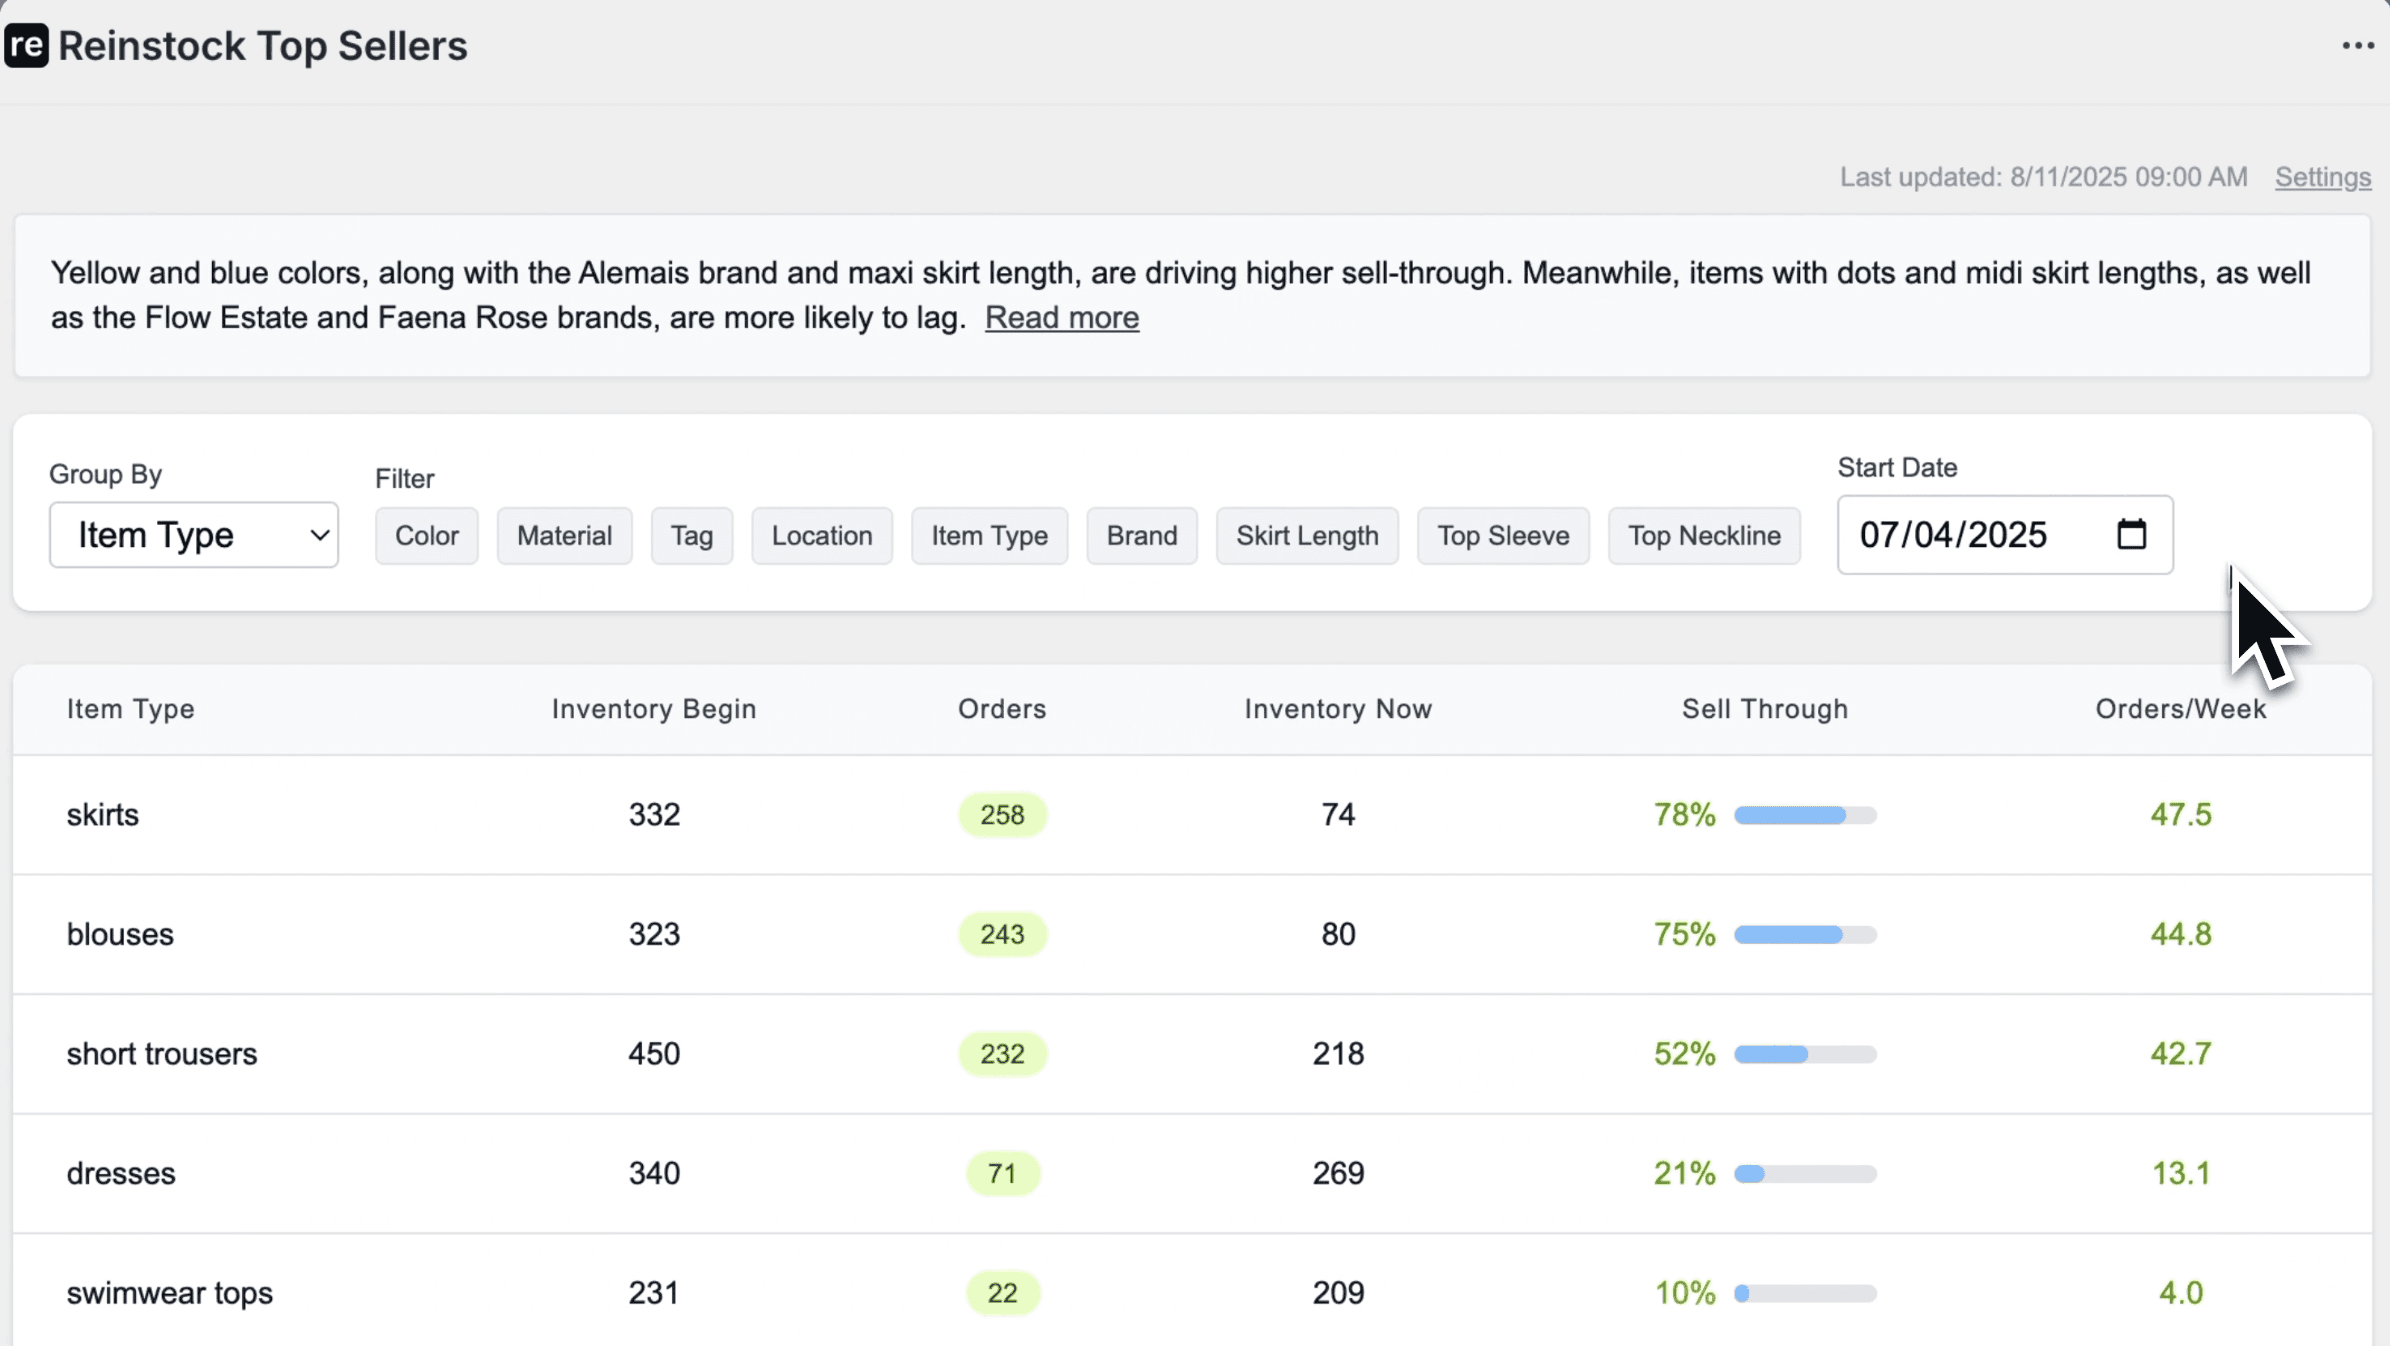Screen dimensions: 2390x1346
Task: Click the 258 orders badge for skirts
Action: click(x=1001, y=815)
